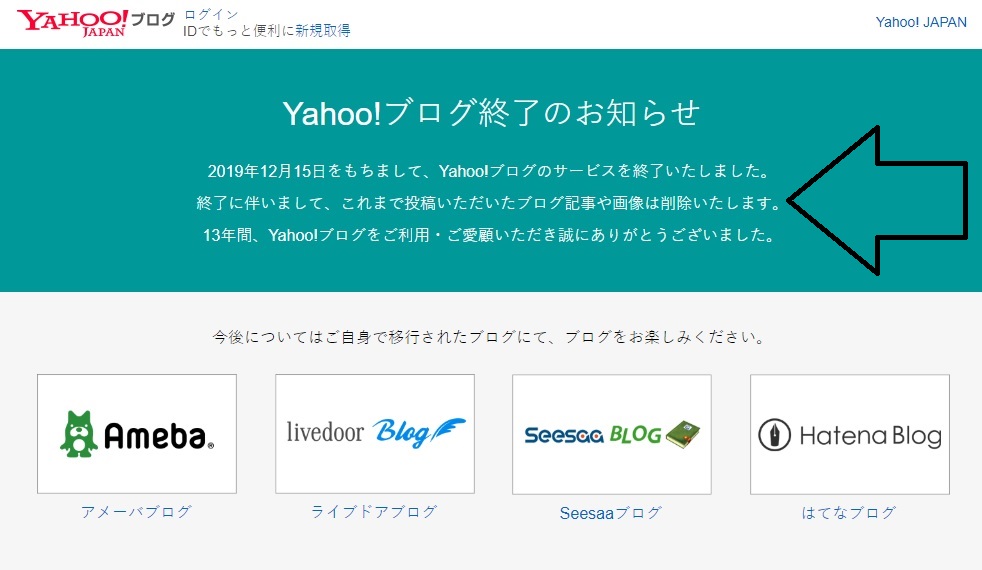Click the Hatena Blog logo tile
Image resolution: width=982 pixels, height=570 pixels.
click(x=850, y=434)
